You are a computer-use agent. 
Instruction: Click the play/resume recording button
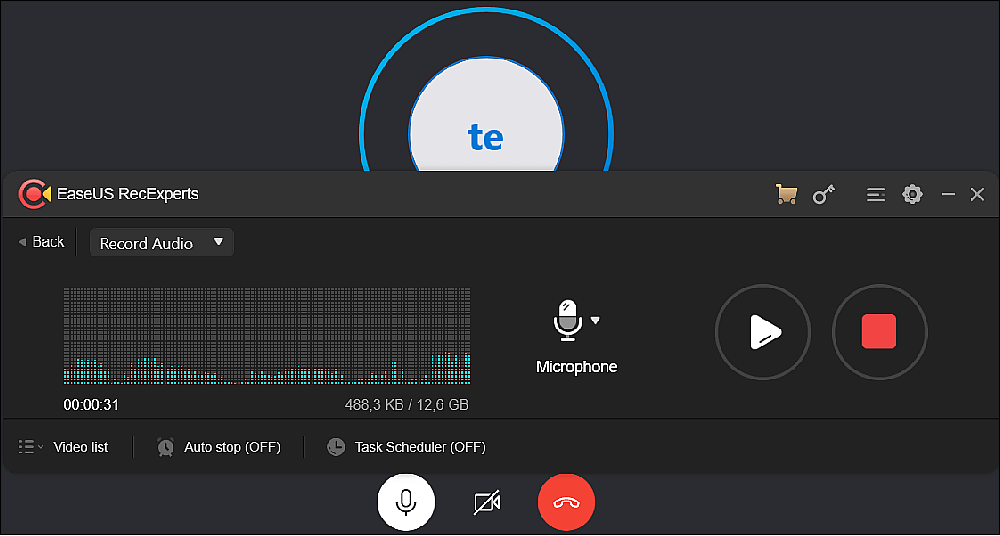pyautogui.click(x=763, y=332)
